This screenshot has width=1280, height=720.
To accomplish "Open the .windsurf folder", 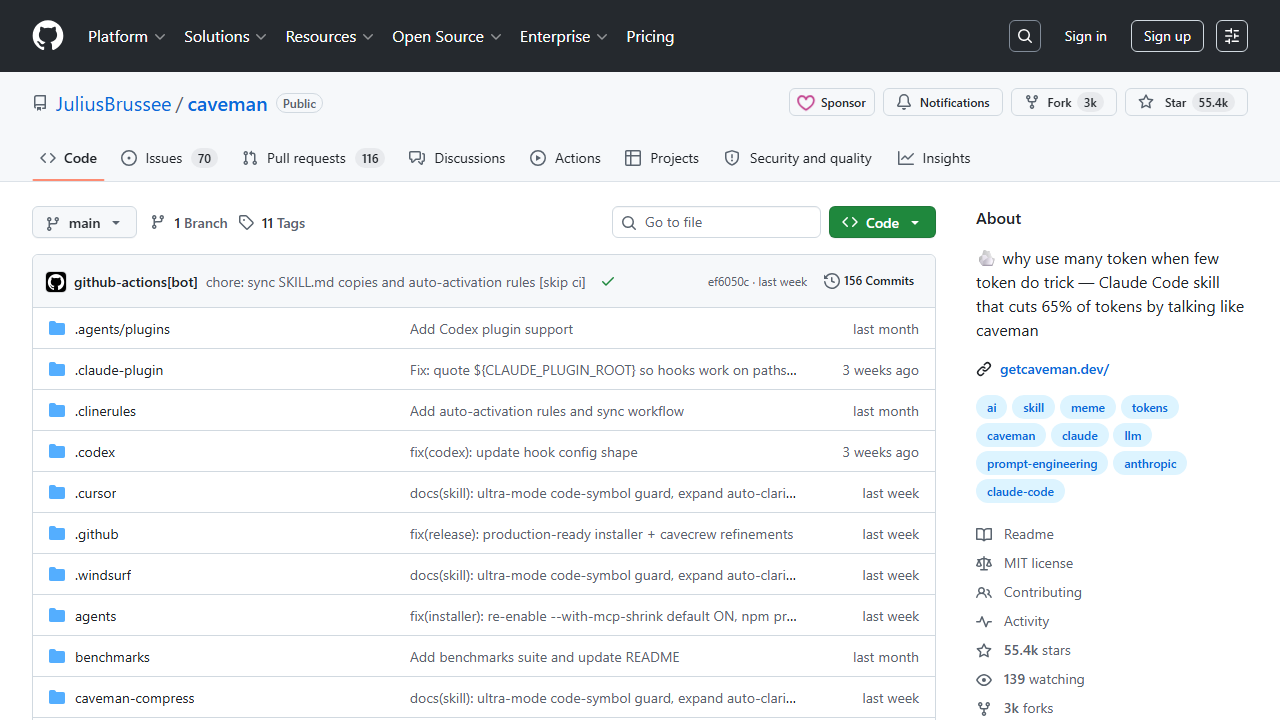I will click(103, 575).
